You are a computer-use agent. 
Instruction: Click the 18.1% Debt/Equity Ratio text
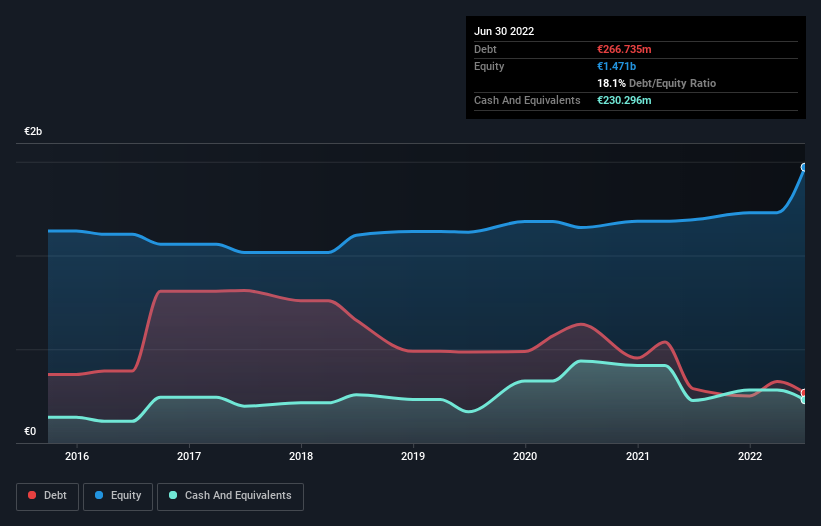657,83
